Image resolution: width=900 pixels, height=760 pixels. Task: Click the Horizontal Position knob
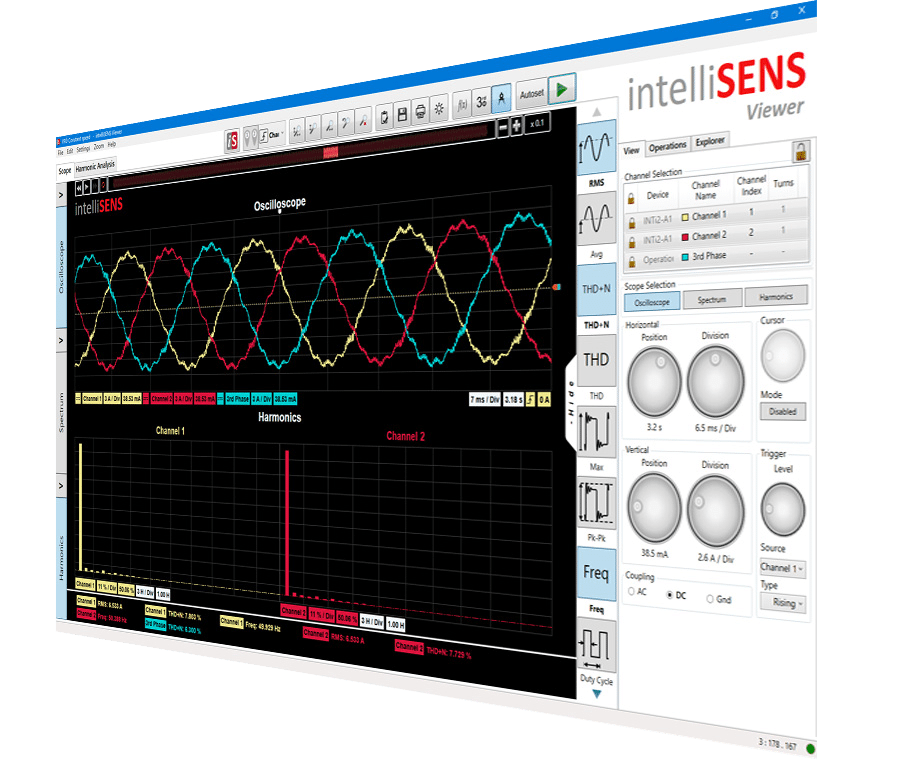point(654,381)
